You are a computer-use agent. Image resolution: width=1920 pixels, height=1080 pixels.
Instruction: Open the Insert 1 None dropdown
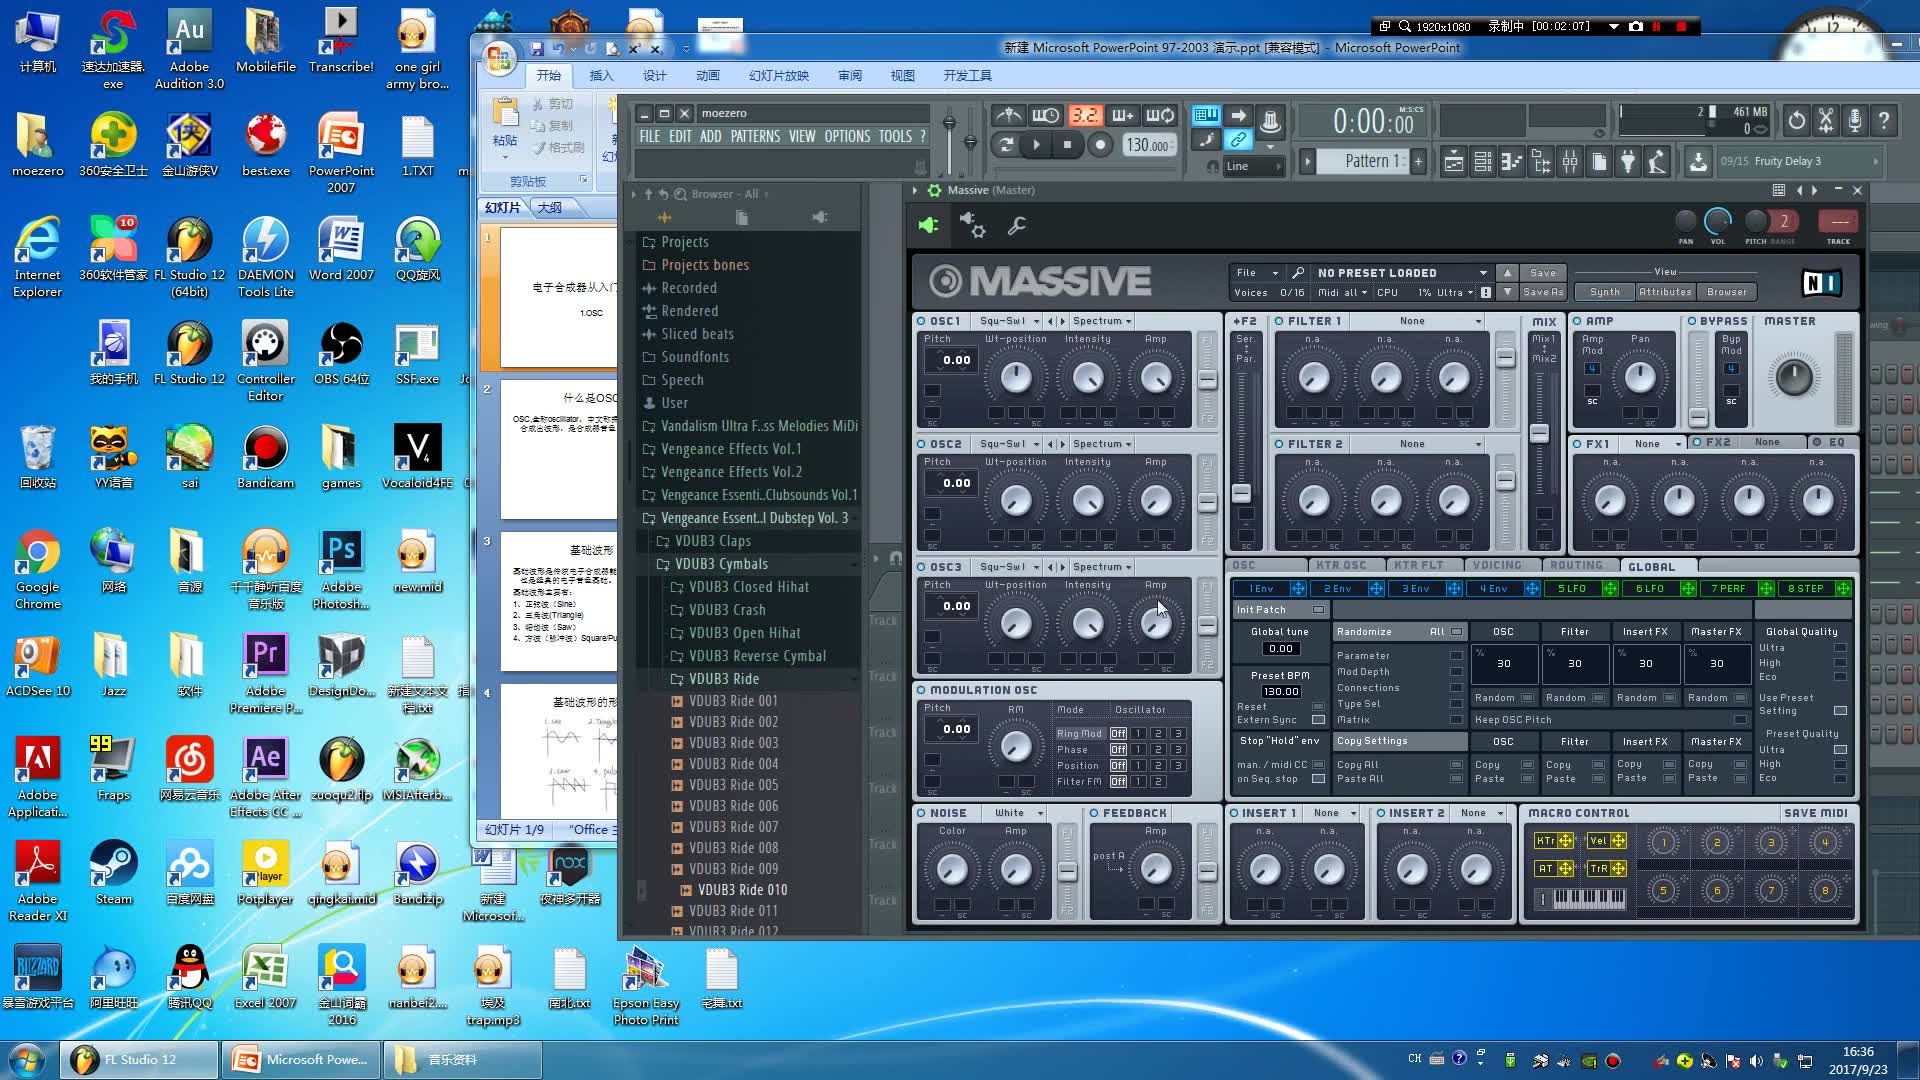[1334, 813]
